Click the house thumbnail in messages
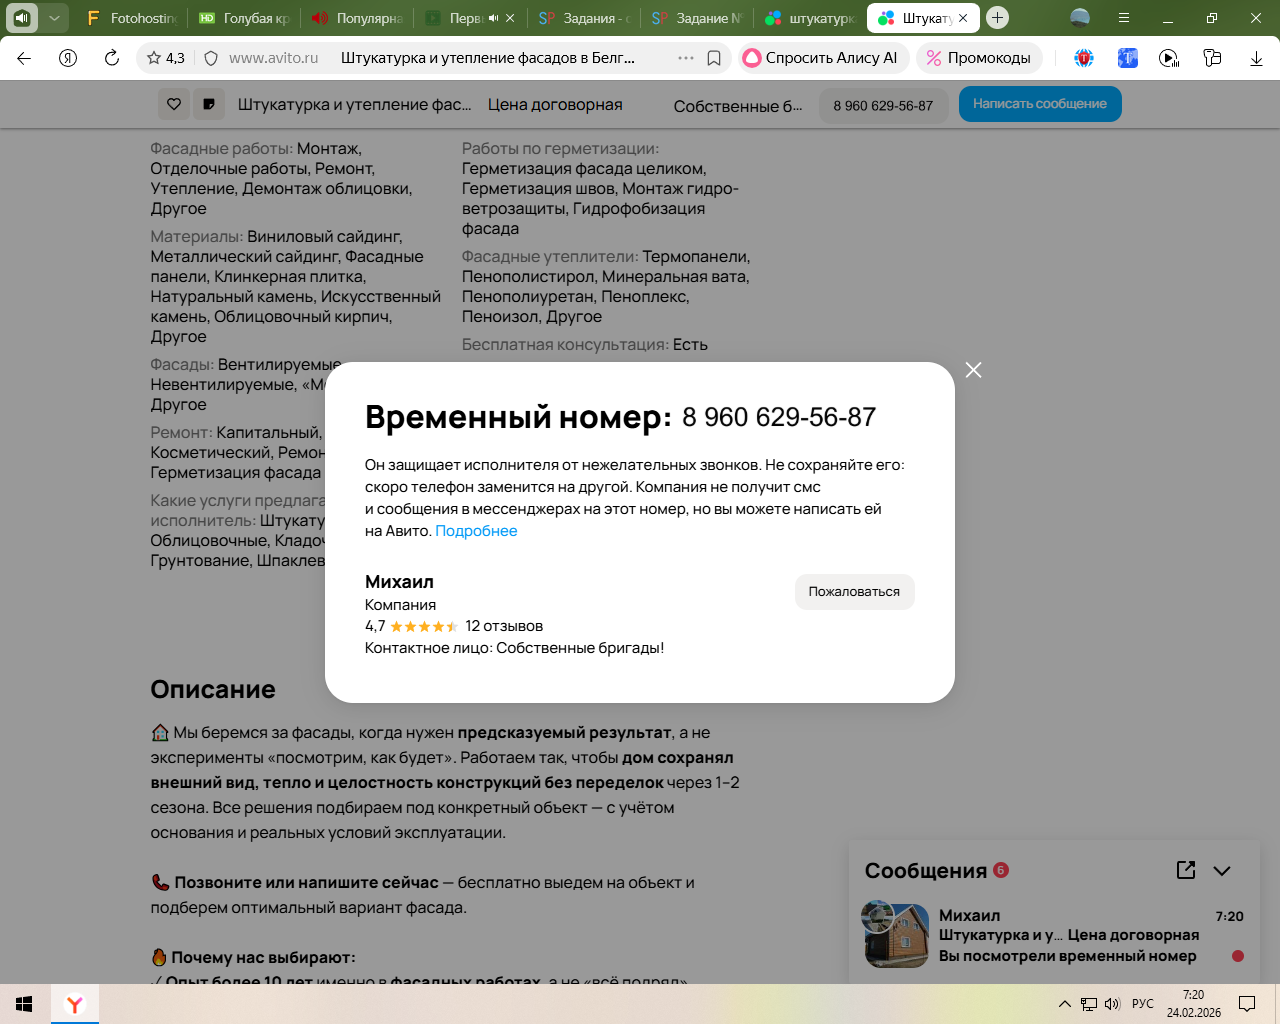The width and height of the screenshot is (1280, 1024). 896,936
